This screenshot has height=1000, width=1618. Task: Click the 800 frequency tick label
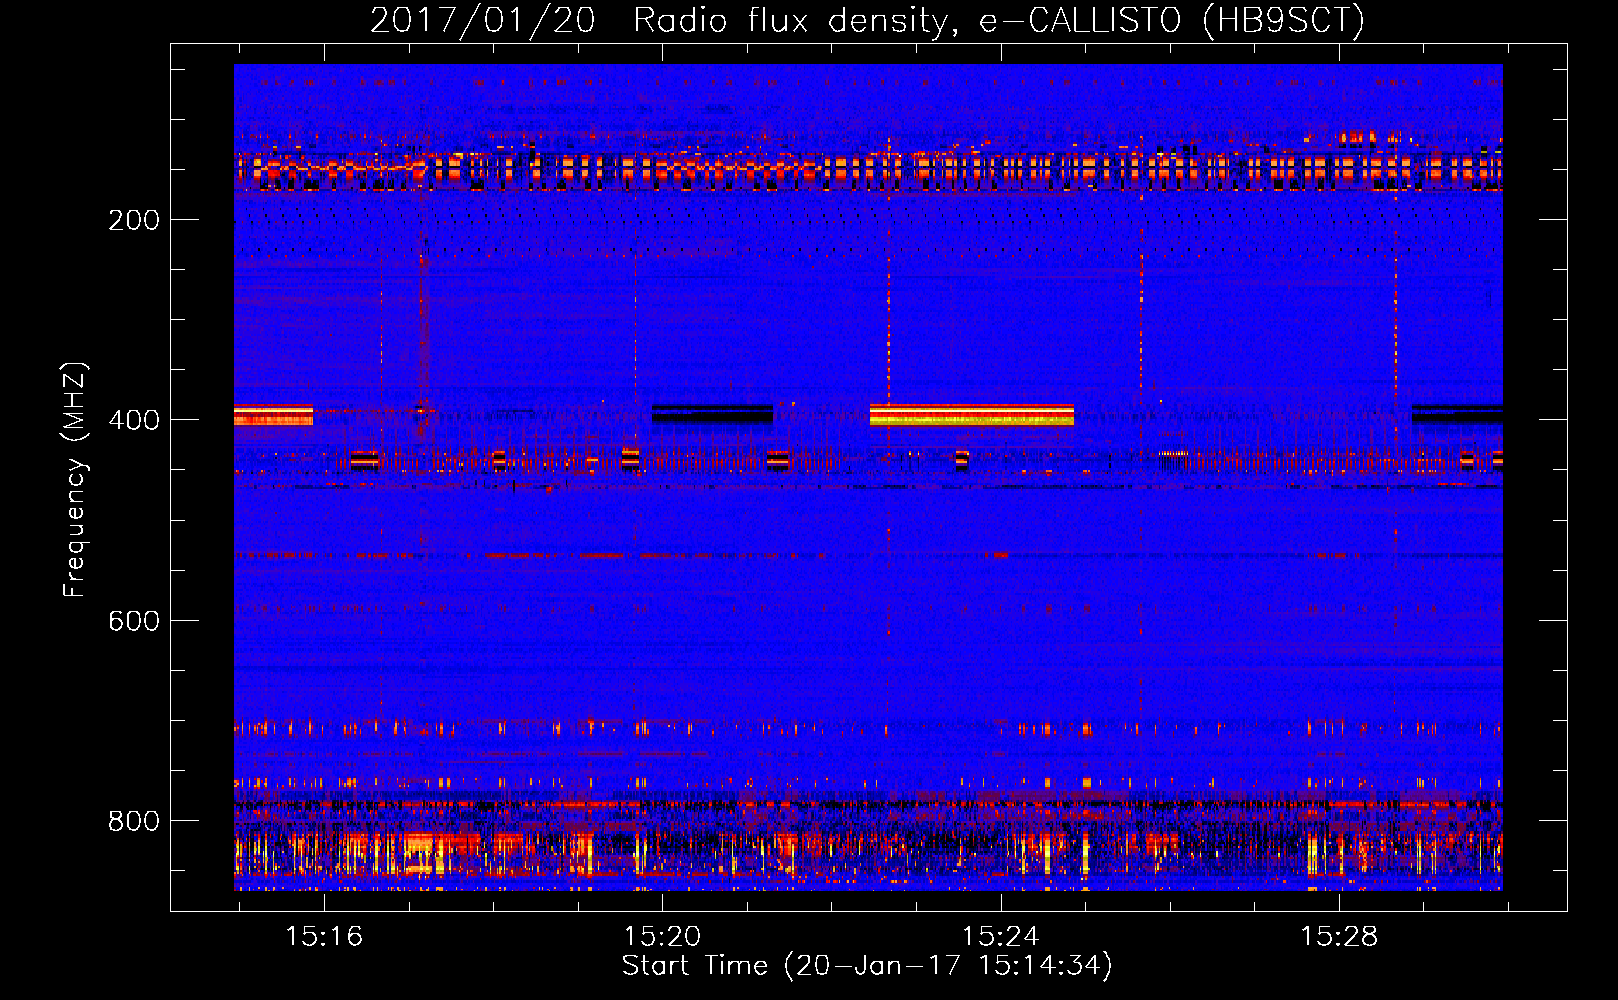[x=134, y=821]
